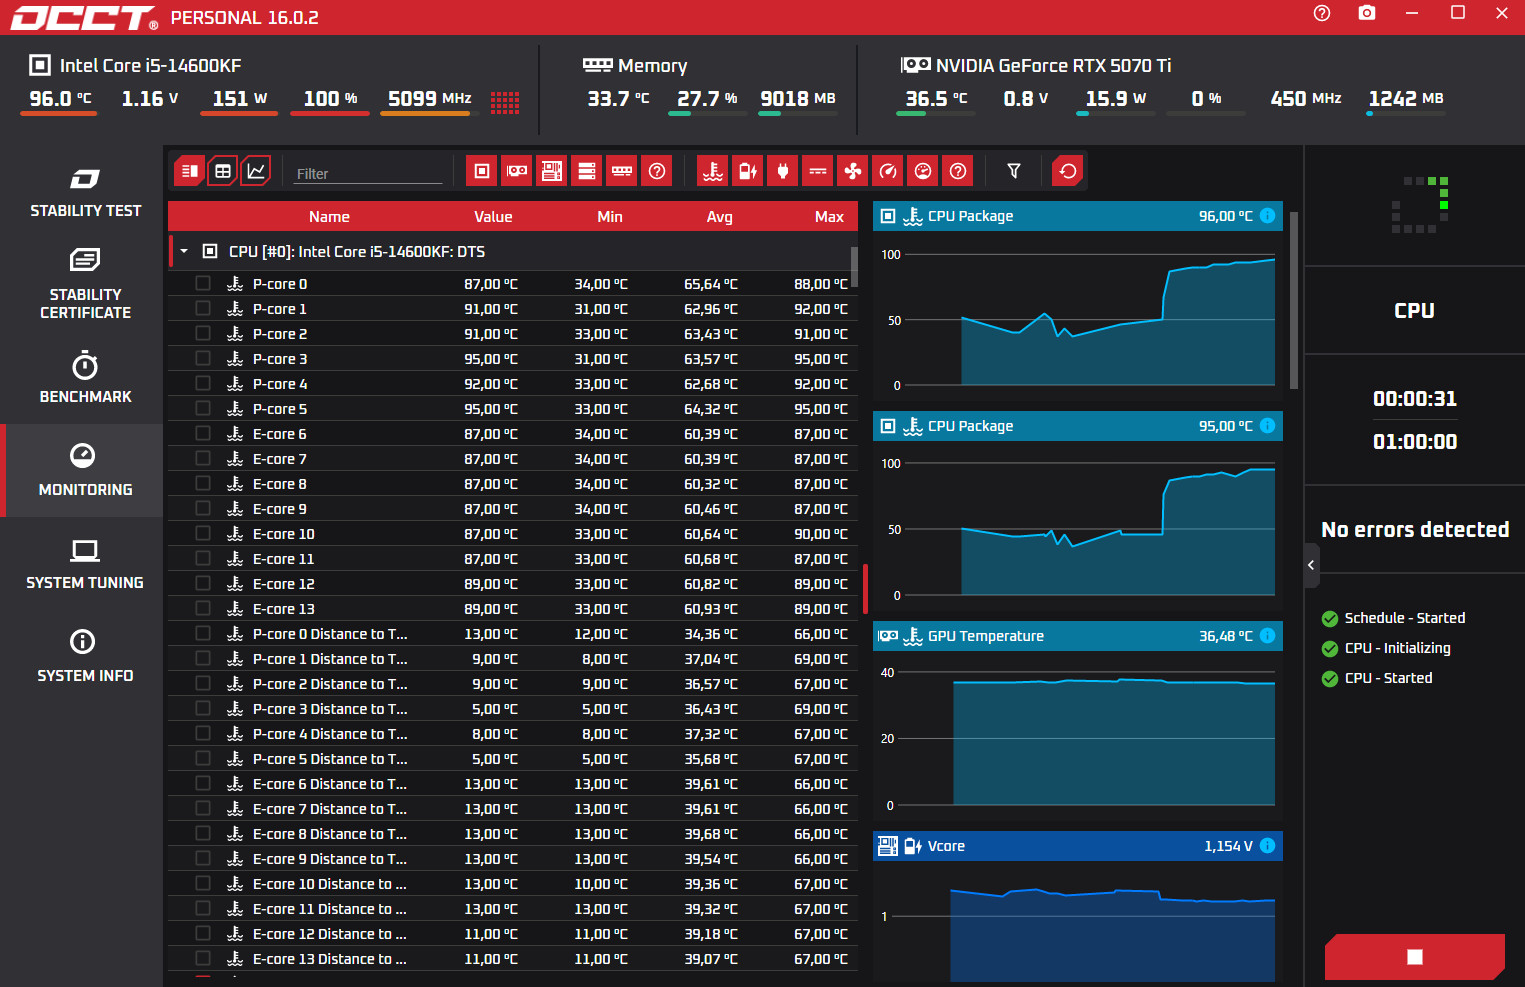Check the E-core 13 checkbox

[x=203, y=608]
